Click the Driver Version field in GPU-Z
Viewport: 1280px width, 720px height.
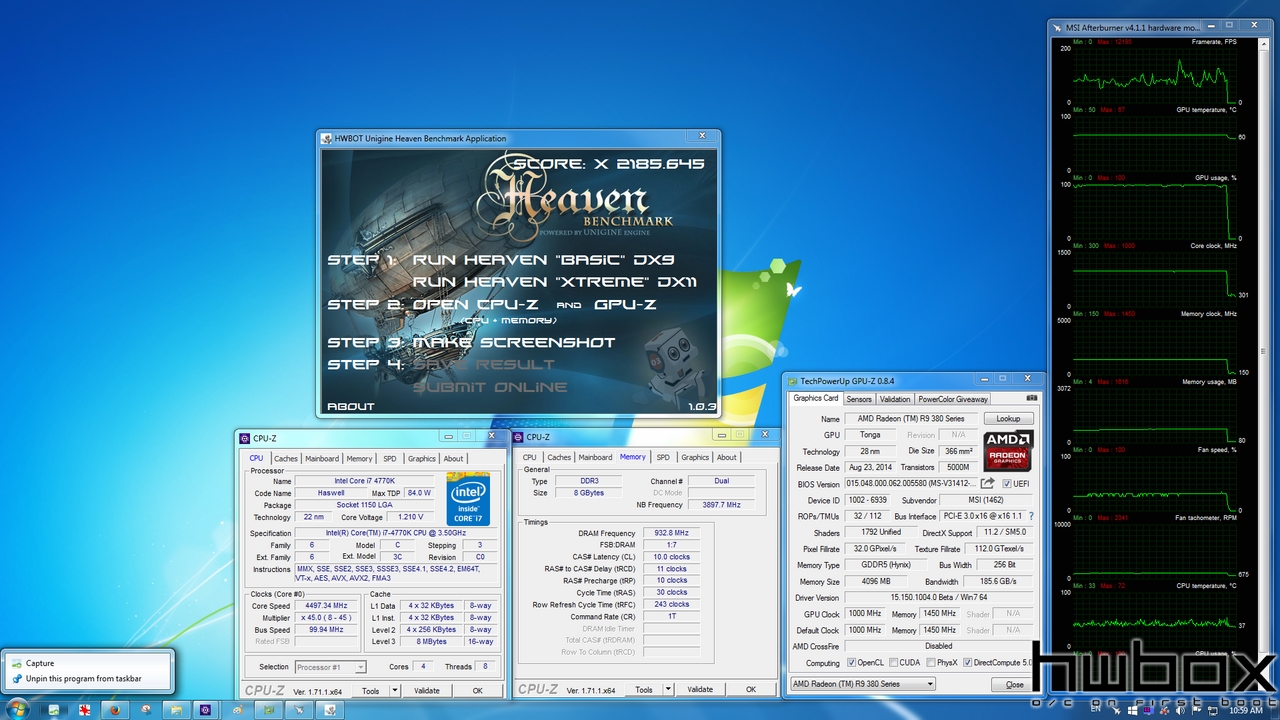coord(939,597)
